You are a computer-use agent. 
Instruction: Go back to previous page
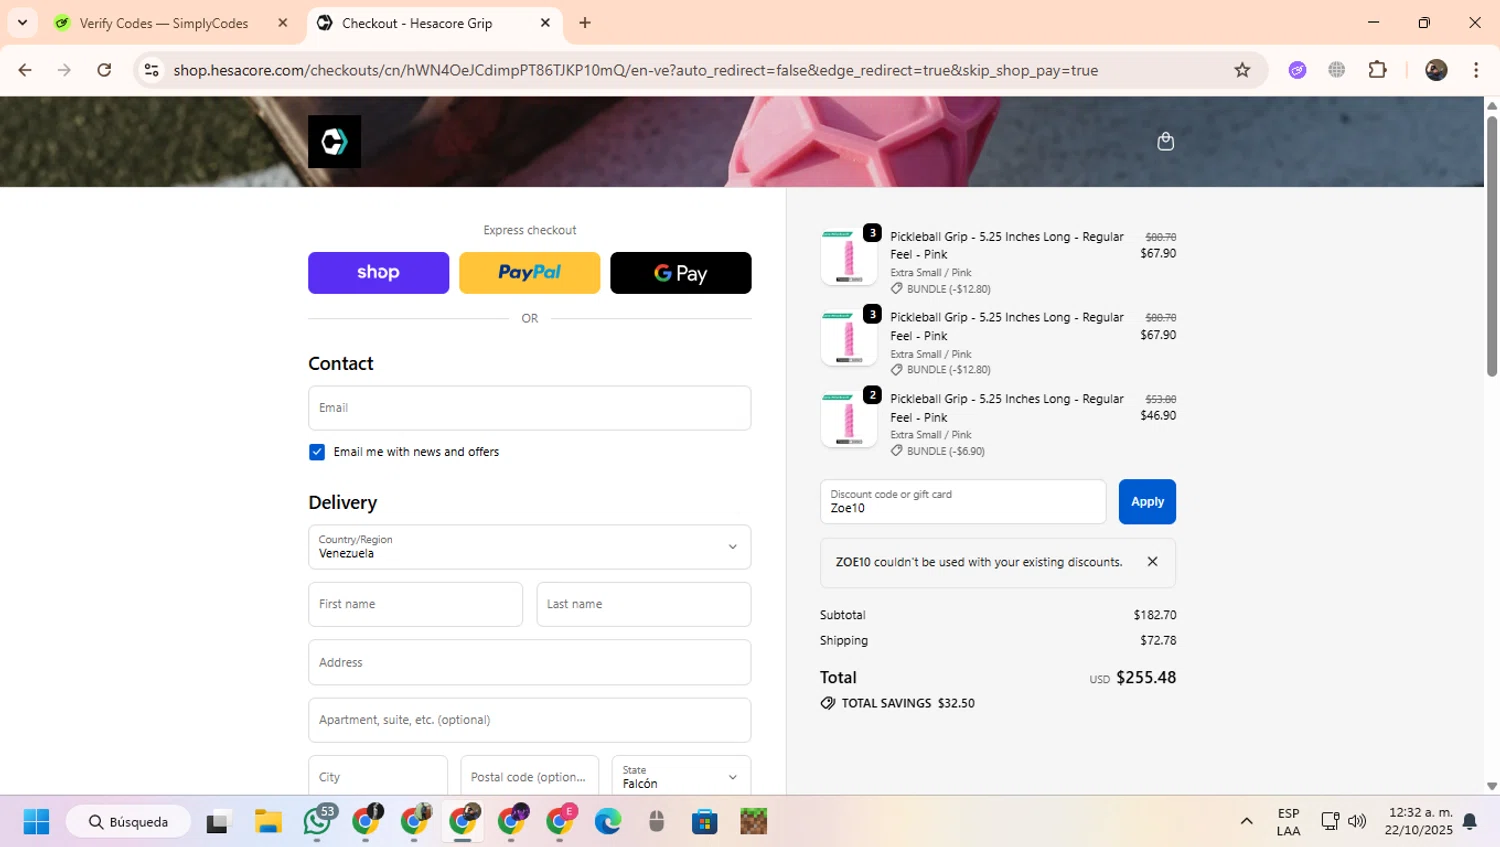coord(25,70)
